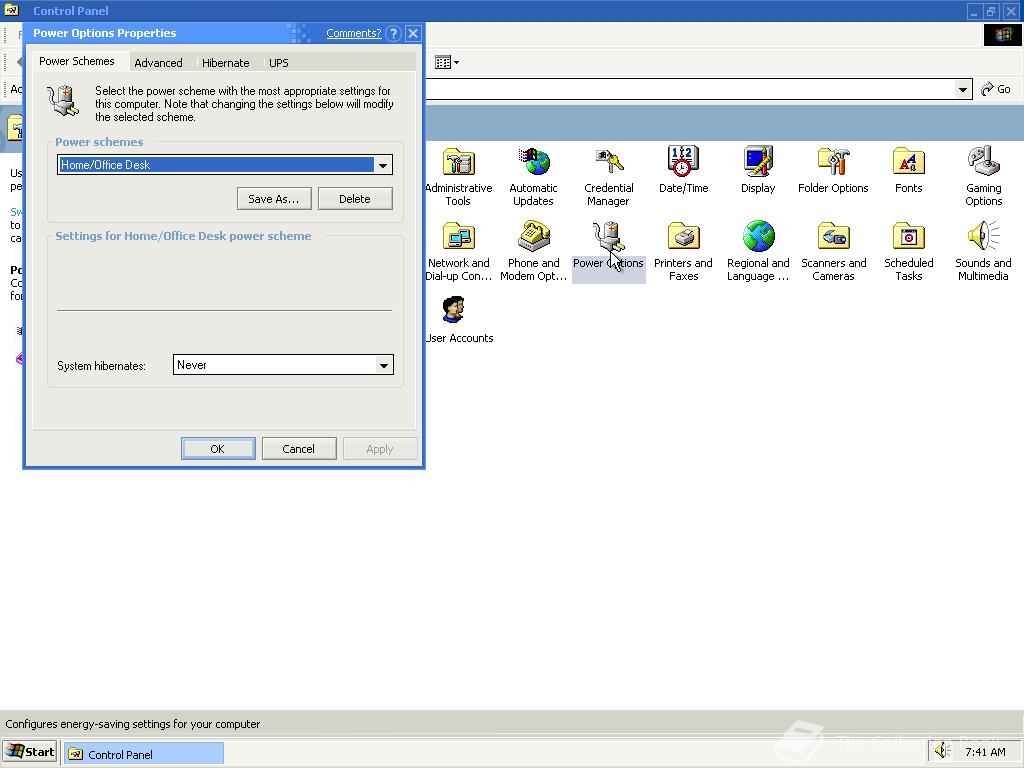Expand the address bar dropdown
This screenshot has height=768, width=1024.
click(962, 89)
